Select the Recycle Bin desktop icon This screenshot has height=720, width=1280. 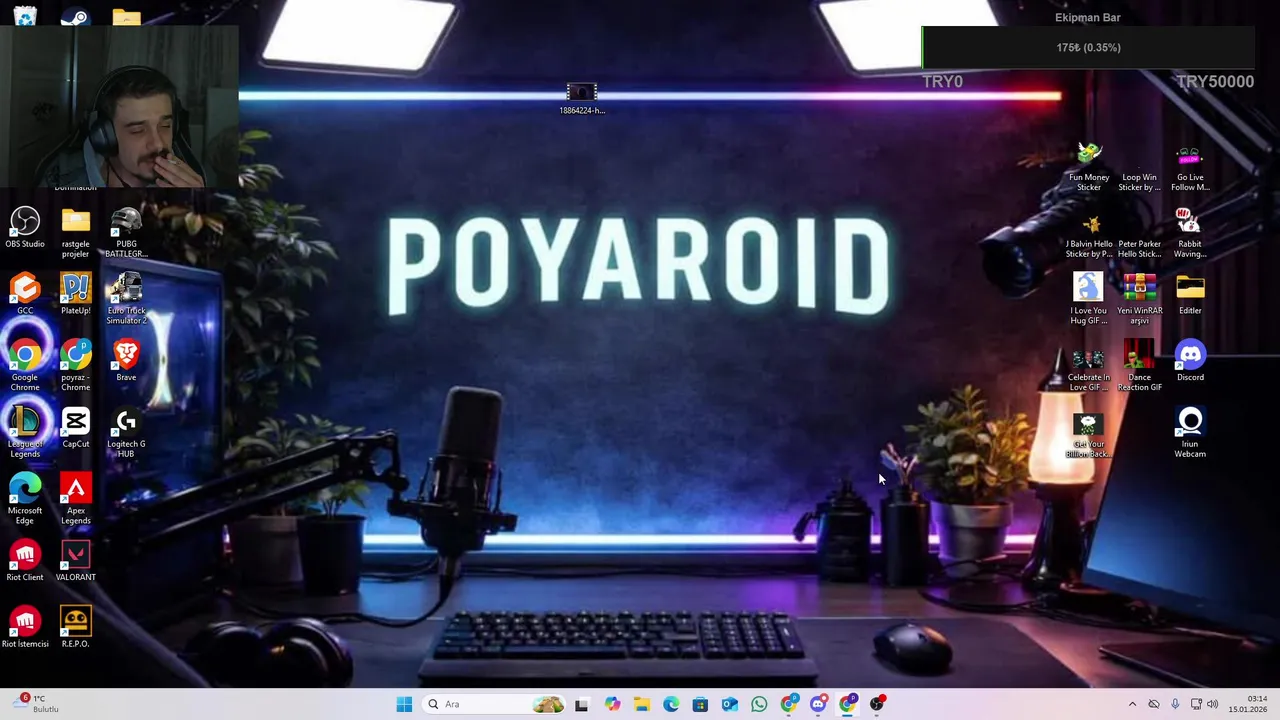[x=25, y=16]
